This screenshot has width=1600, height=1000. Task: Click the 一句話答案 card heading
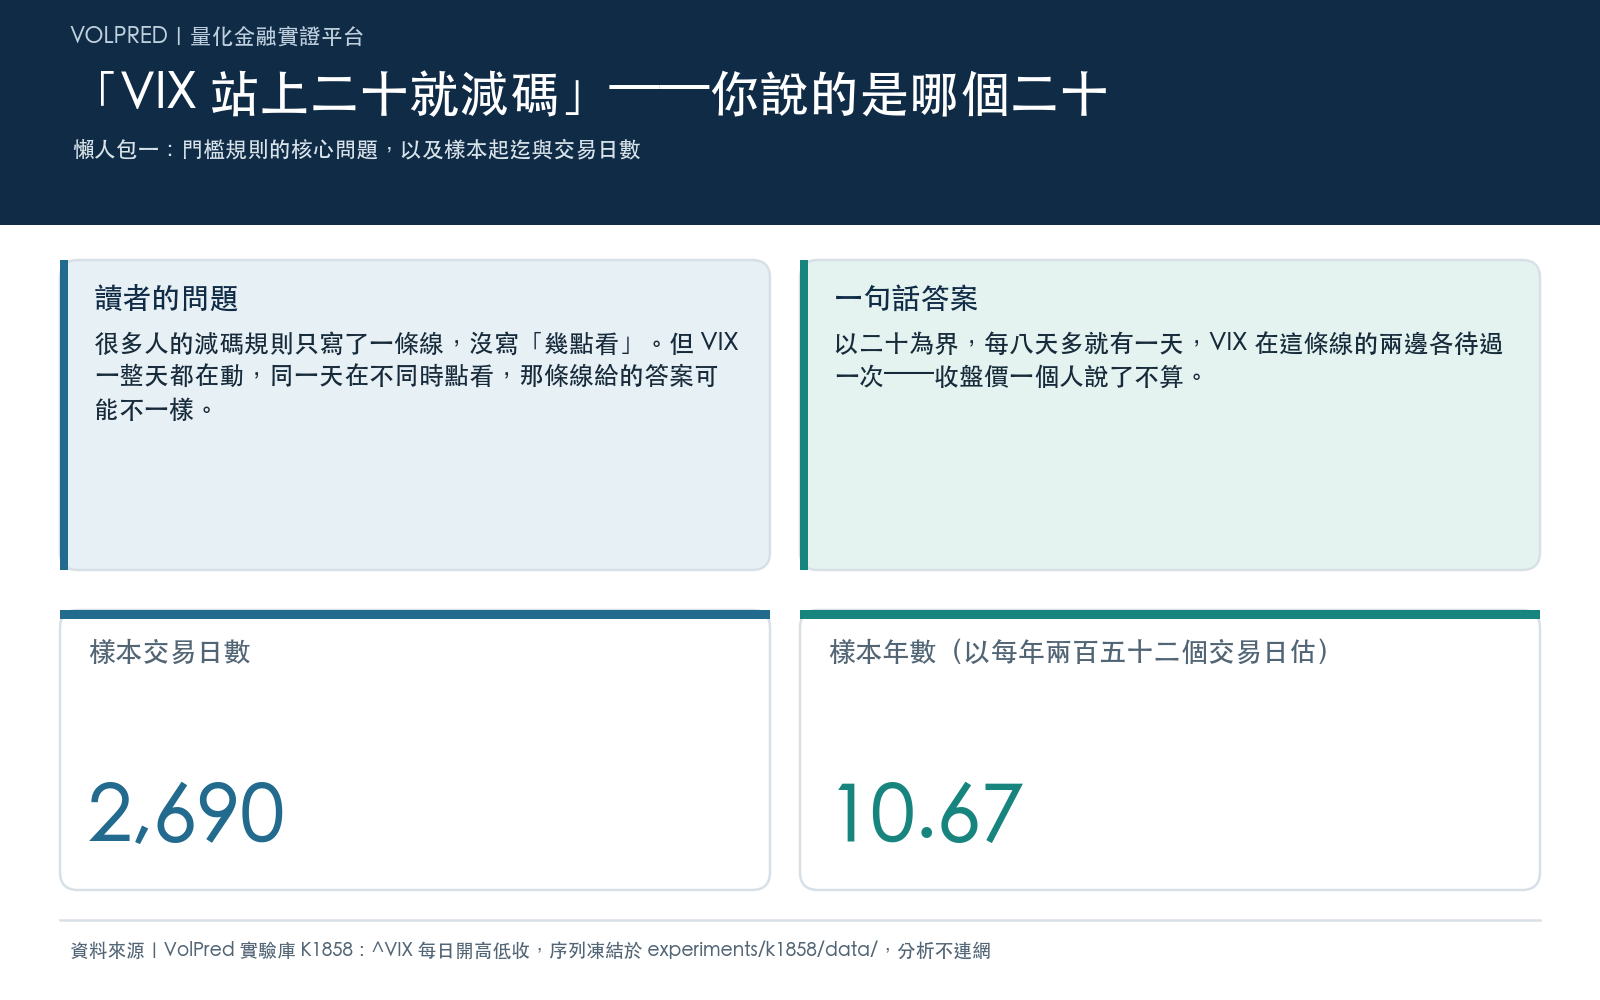(906, 298)
